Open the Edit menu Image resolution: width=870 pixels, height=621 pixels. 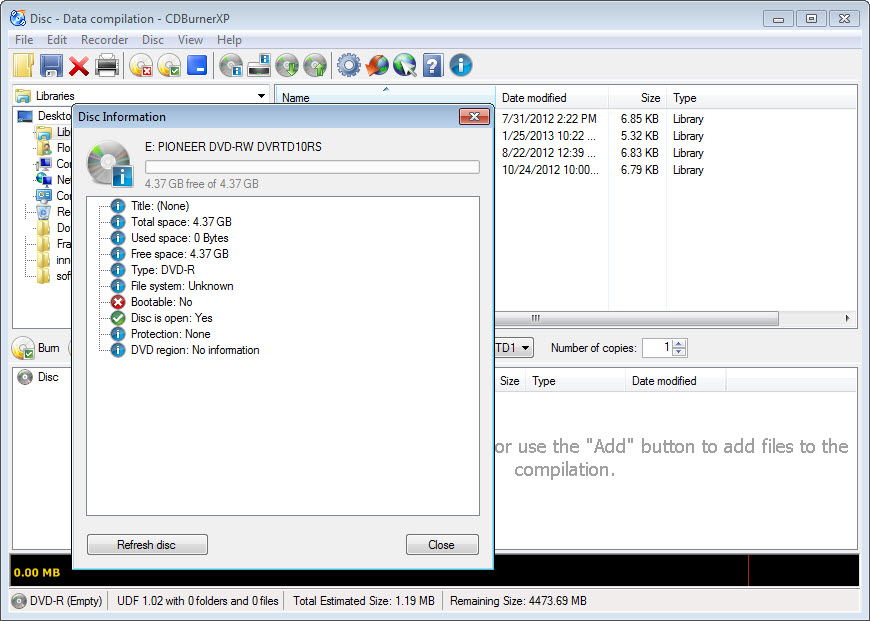click(57, 40)
